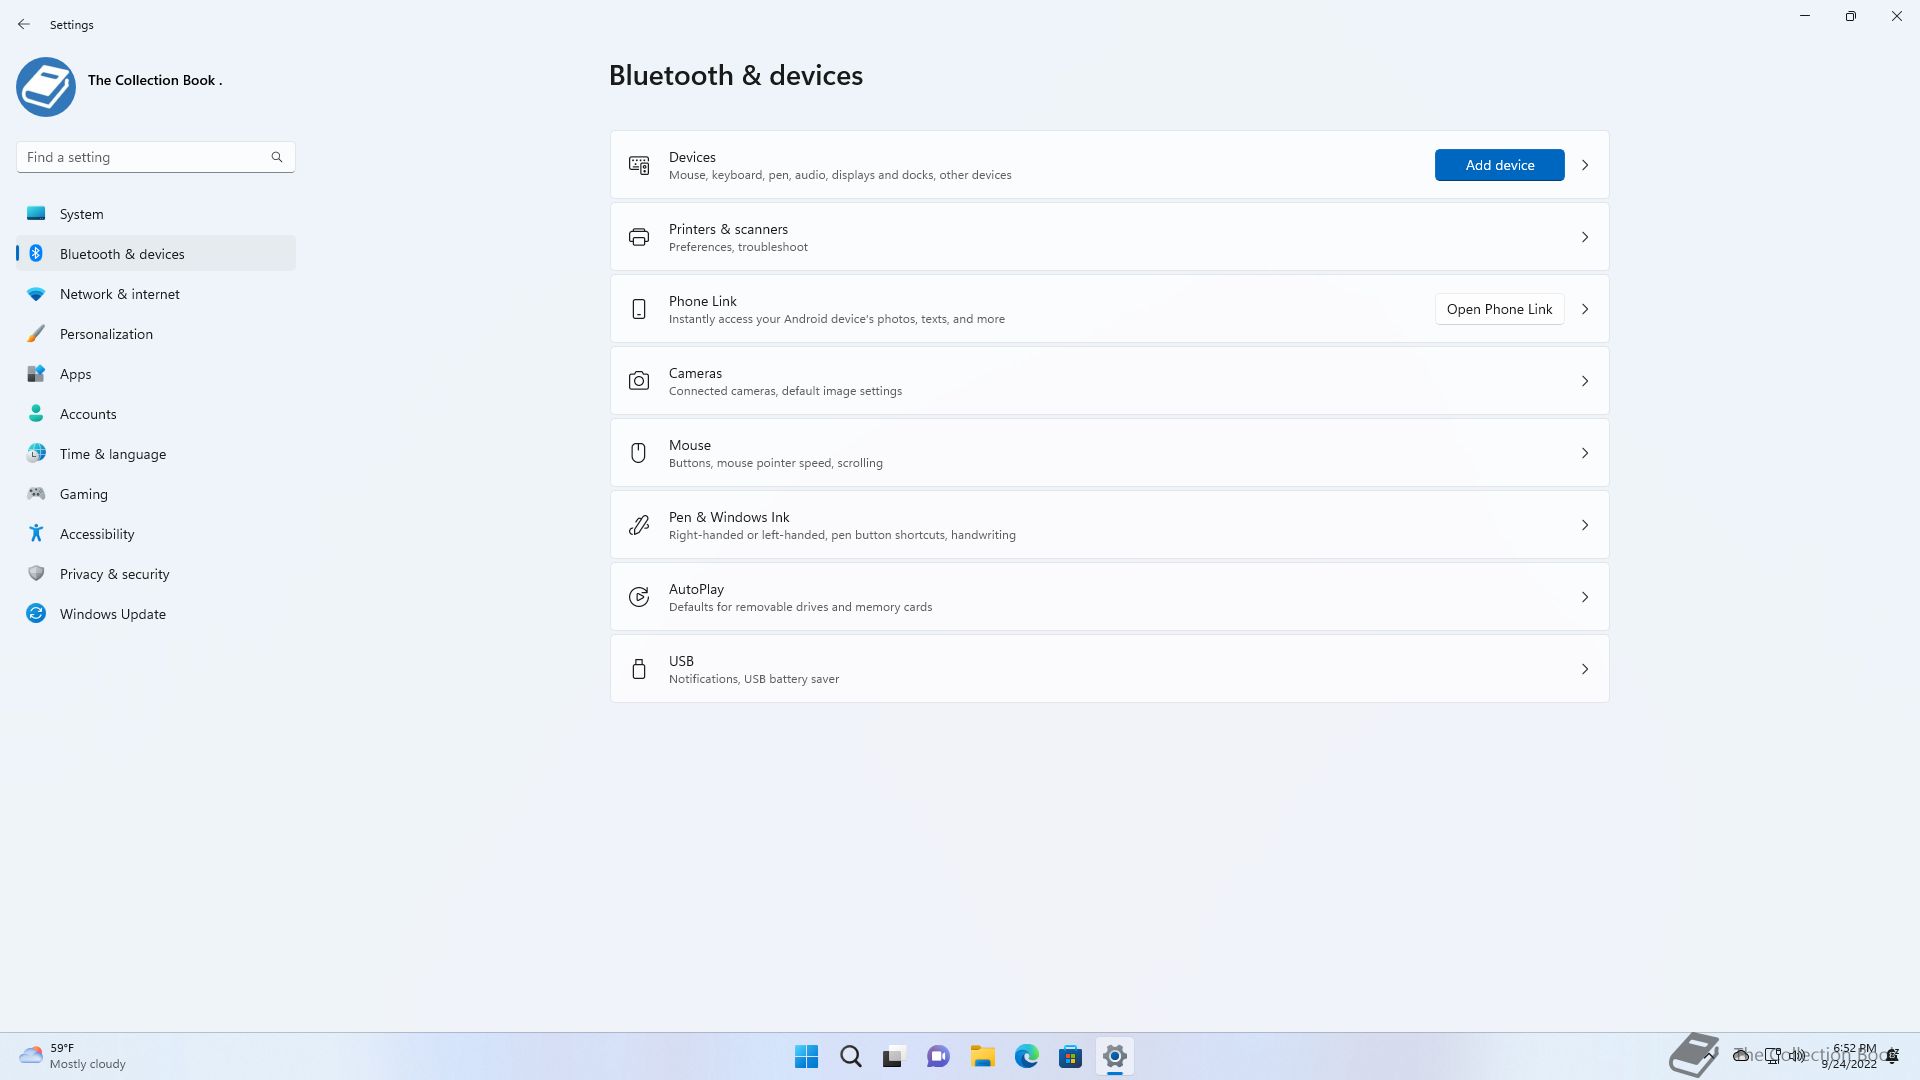This screenshot has height=1080, width=1920.
Task: Click The Collection Book profile avatar
Action: pyautogui.click(x=46, y=87)
